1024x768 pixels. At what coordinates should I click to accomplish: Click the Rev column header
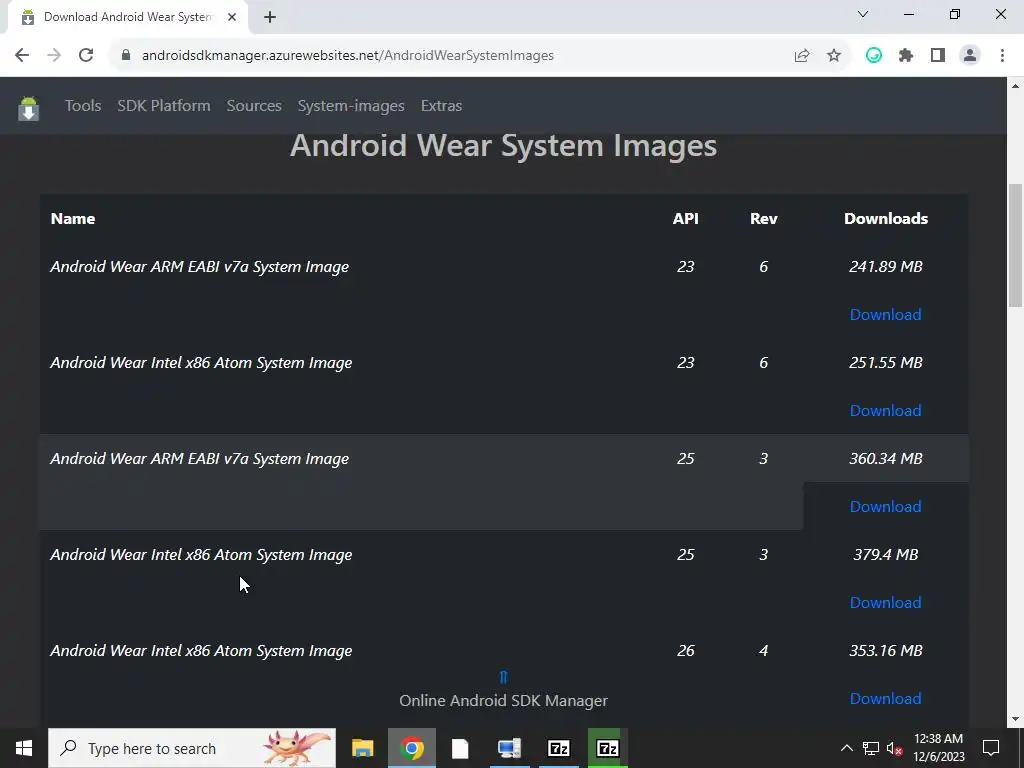(763, 219)
